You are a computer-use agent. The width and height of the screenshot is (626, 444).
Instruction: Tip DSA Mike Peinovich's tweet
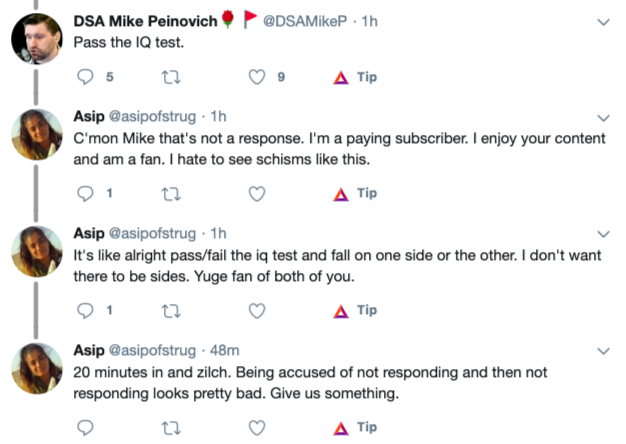355,77
